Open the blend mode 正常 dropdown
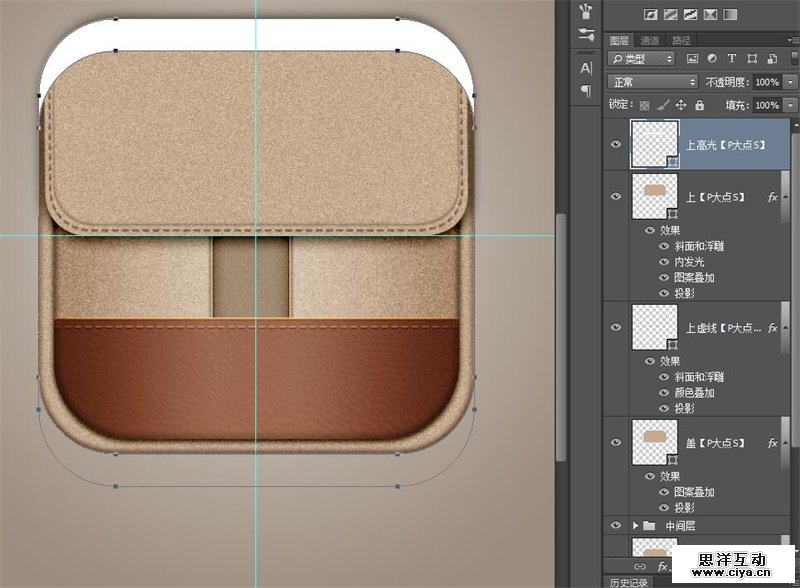The width and height of the screenshot is (800, 588). tap(653, 82)
